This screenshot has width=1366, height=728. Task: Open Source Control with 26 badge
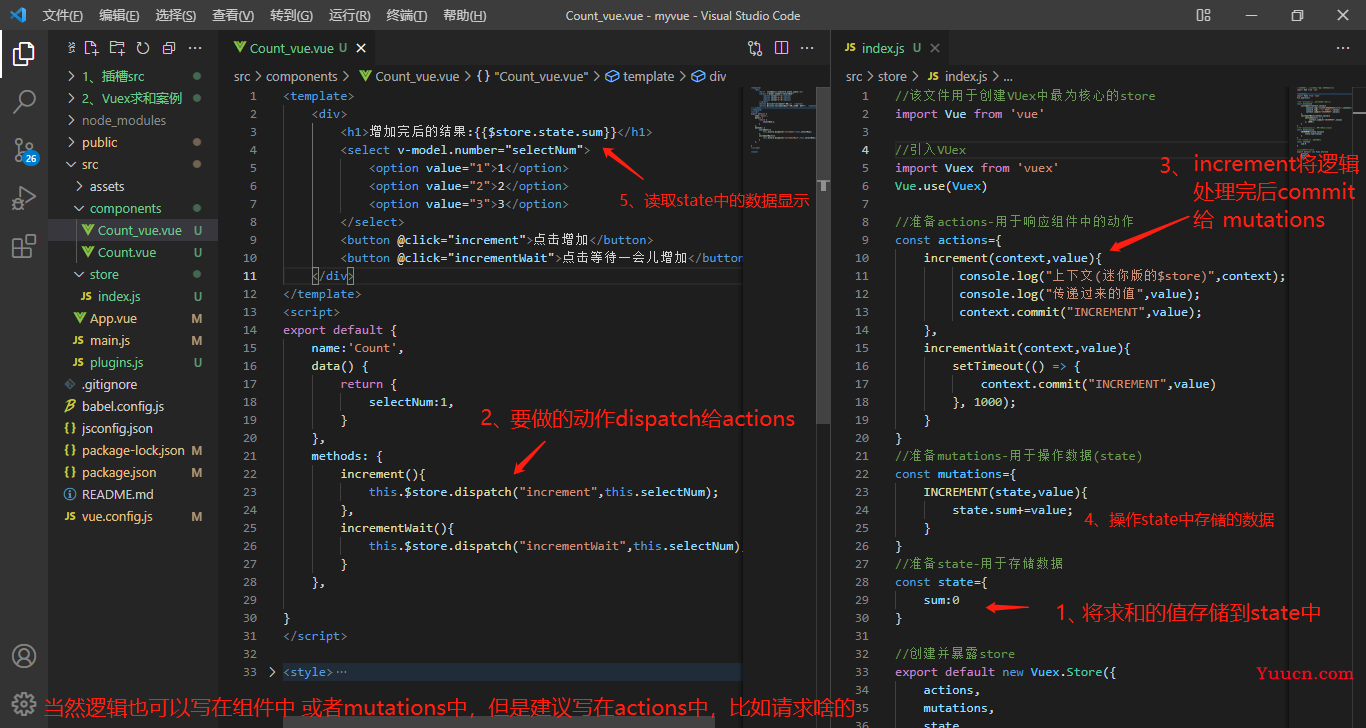24,150
